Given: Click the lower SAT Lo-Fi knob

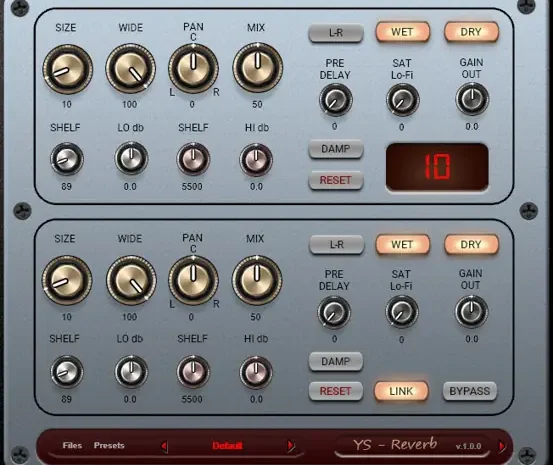Looking at the screenshot, I should 402,312.
